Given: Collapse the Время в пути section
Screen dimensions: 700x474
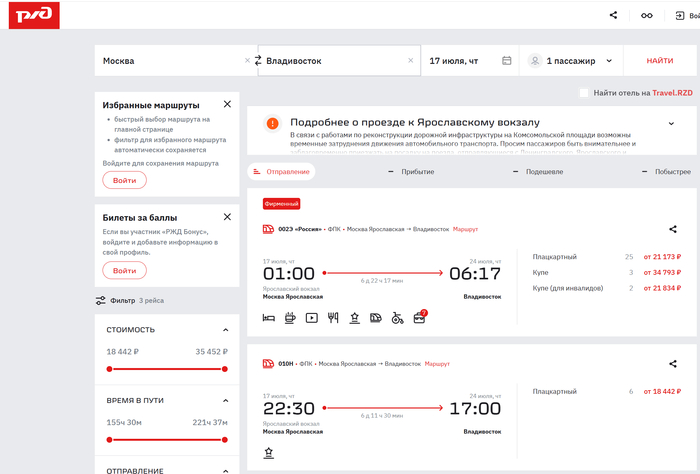Looking at the screenshot, I should (x=226, y=400).
